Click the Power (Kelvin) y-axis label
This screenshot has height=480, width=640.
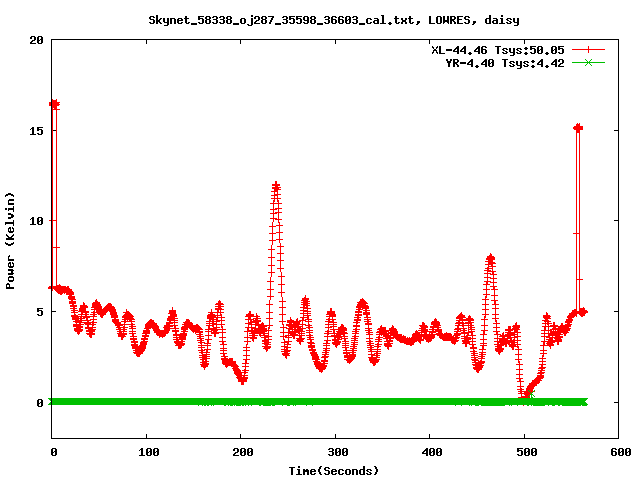click(x=10, y=241)
